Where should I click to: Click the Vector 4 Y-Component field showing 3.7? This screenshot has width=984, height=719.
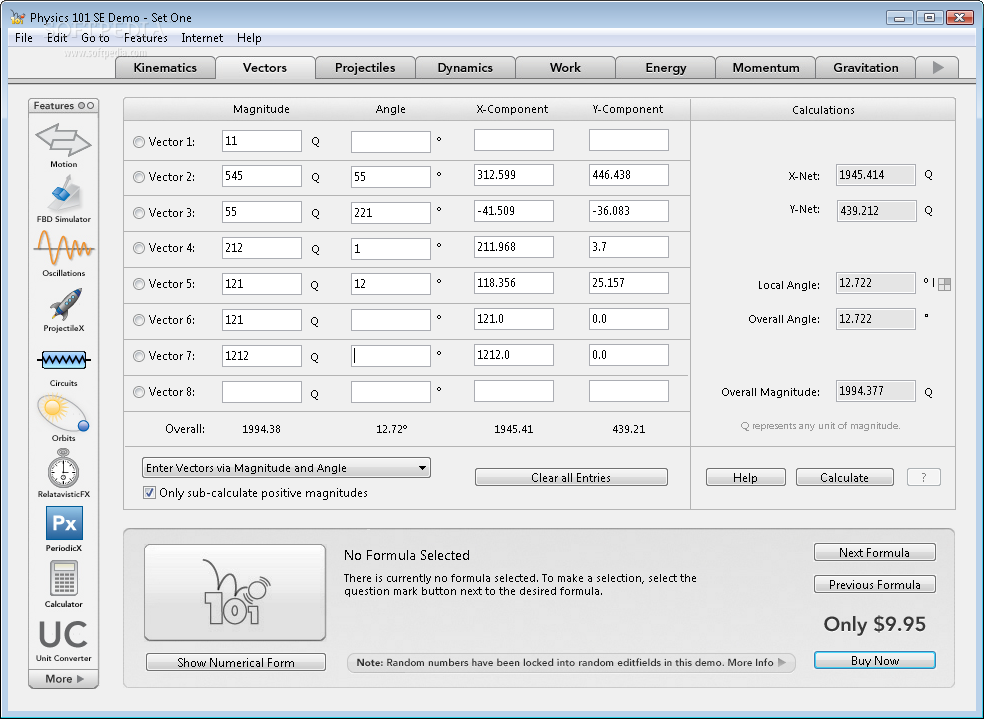coord(629,247)
